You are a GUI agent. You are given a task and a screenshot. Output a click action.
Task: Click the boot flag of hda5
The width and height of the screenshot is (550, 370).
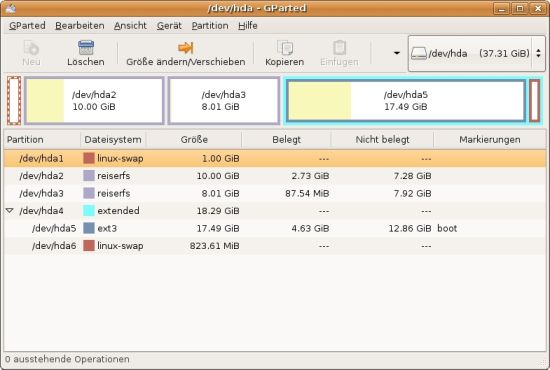click(x=447, y=228)
